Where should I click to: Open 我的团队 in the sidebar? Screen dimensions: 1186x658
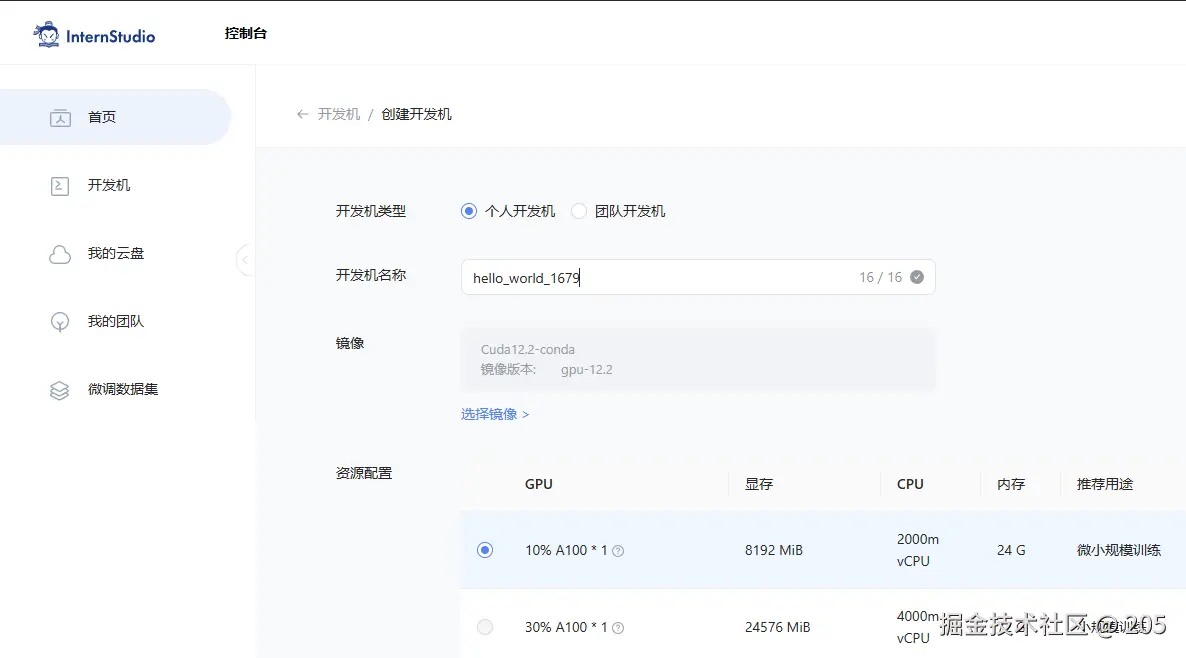(115, 321)
